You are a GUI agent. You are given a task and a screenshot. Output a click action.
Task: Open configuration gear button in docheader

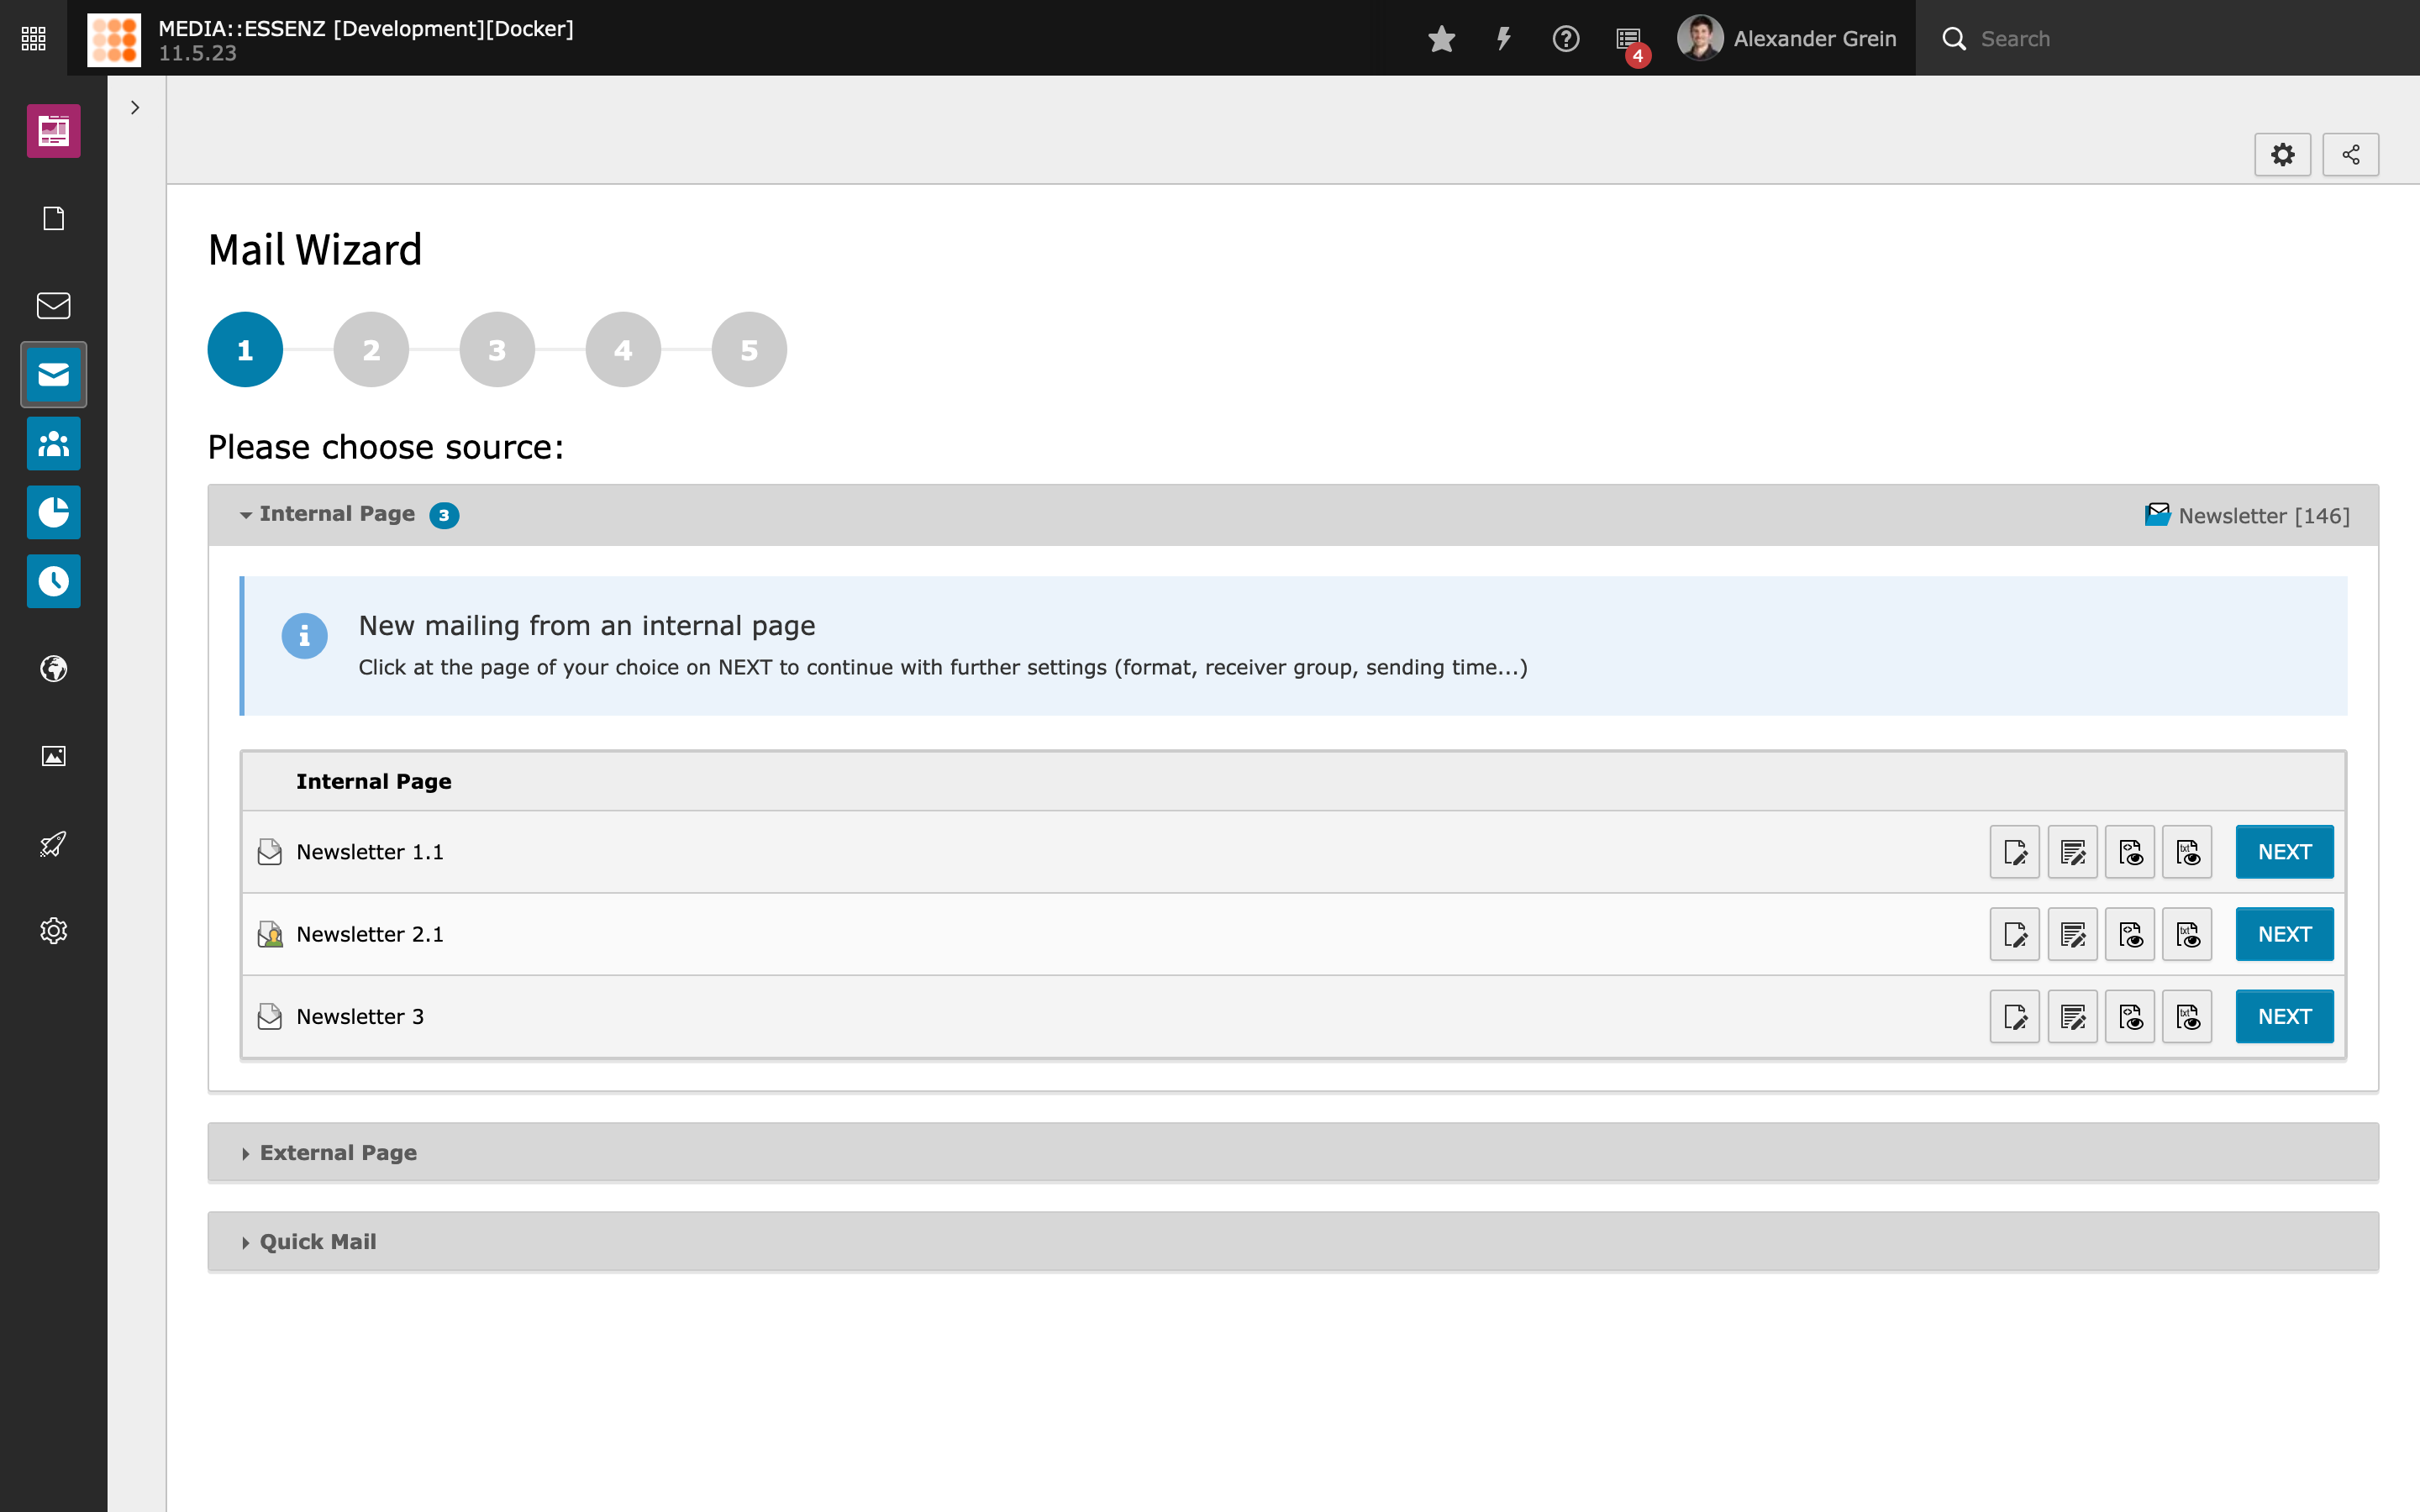2282,155
